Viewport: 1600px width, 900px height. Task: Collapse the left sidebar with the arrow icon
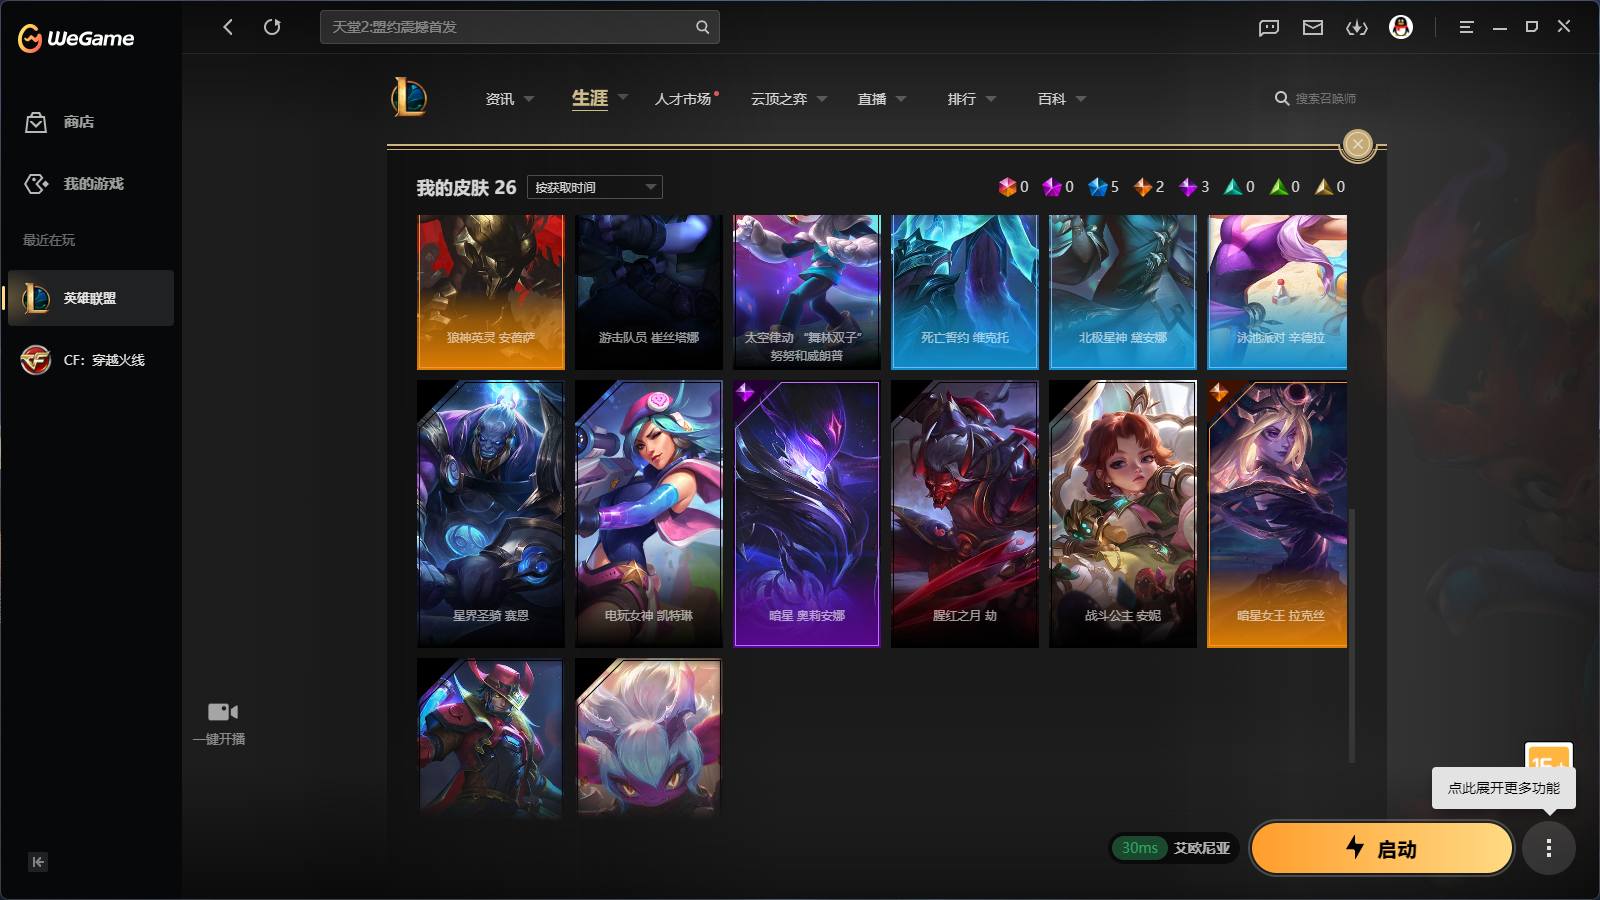click(38, 862)
